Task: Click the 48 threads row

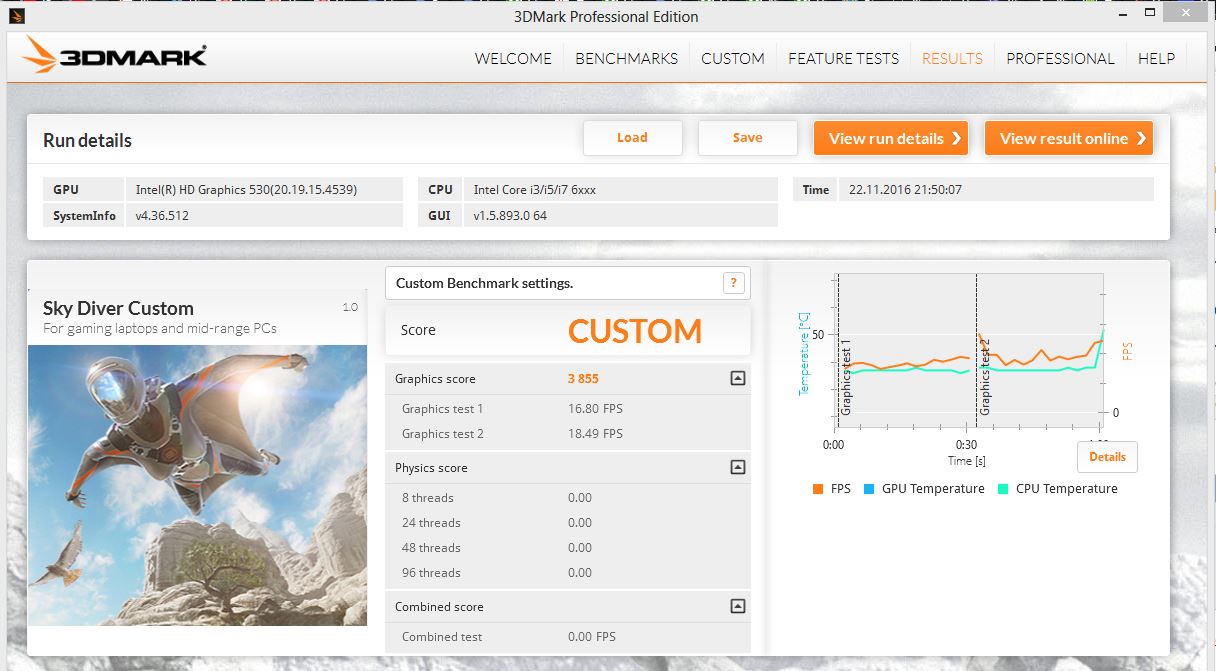Action: pos(567,547)
